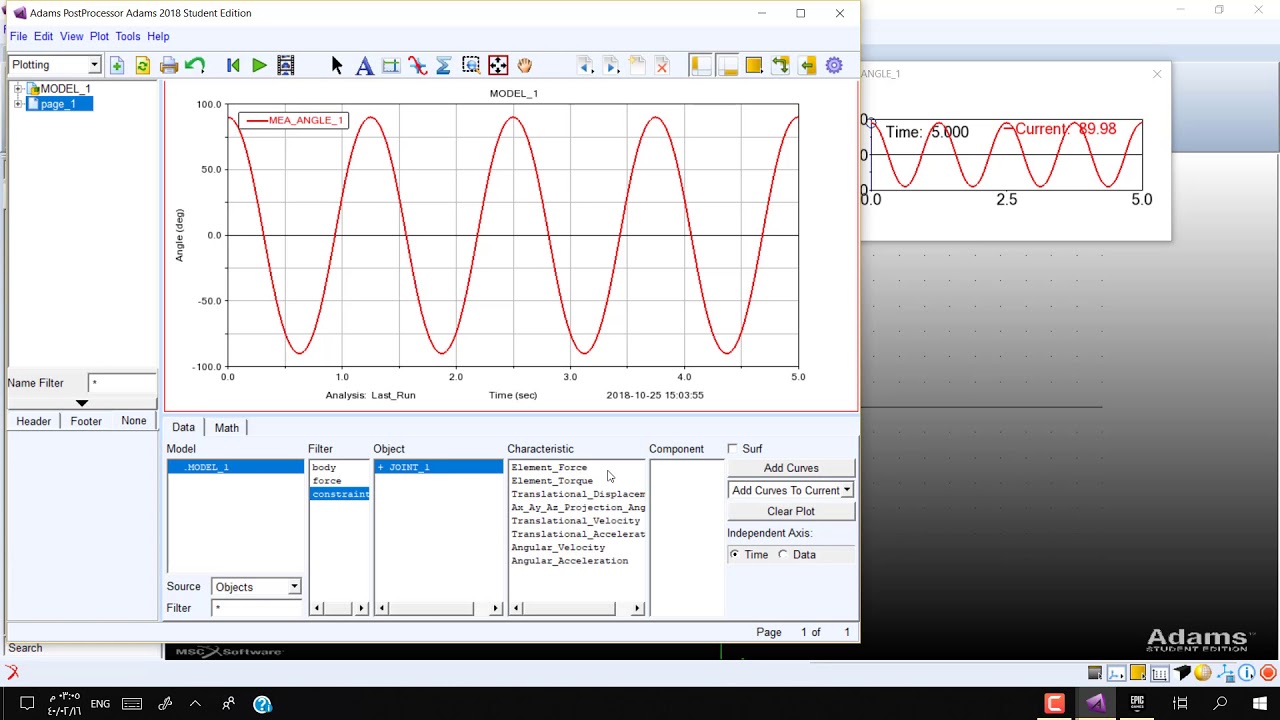Click the plot tracking tool icon
The width and height of the screenshot is (1280, 720).
point(391,65)
